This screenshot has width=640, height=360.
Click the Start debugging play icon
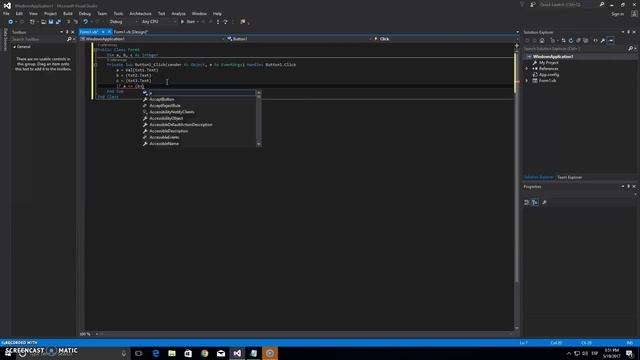tap(182, 22)
